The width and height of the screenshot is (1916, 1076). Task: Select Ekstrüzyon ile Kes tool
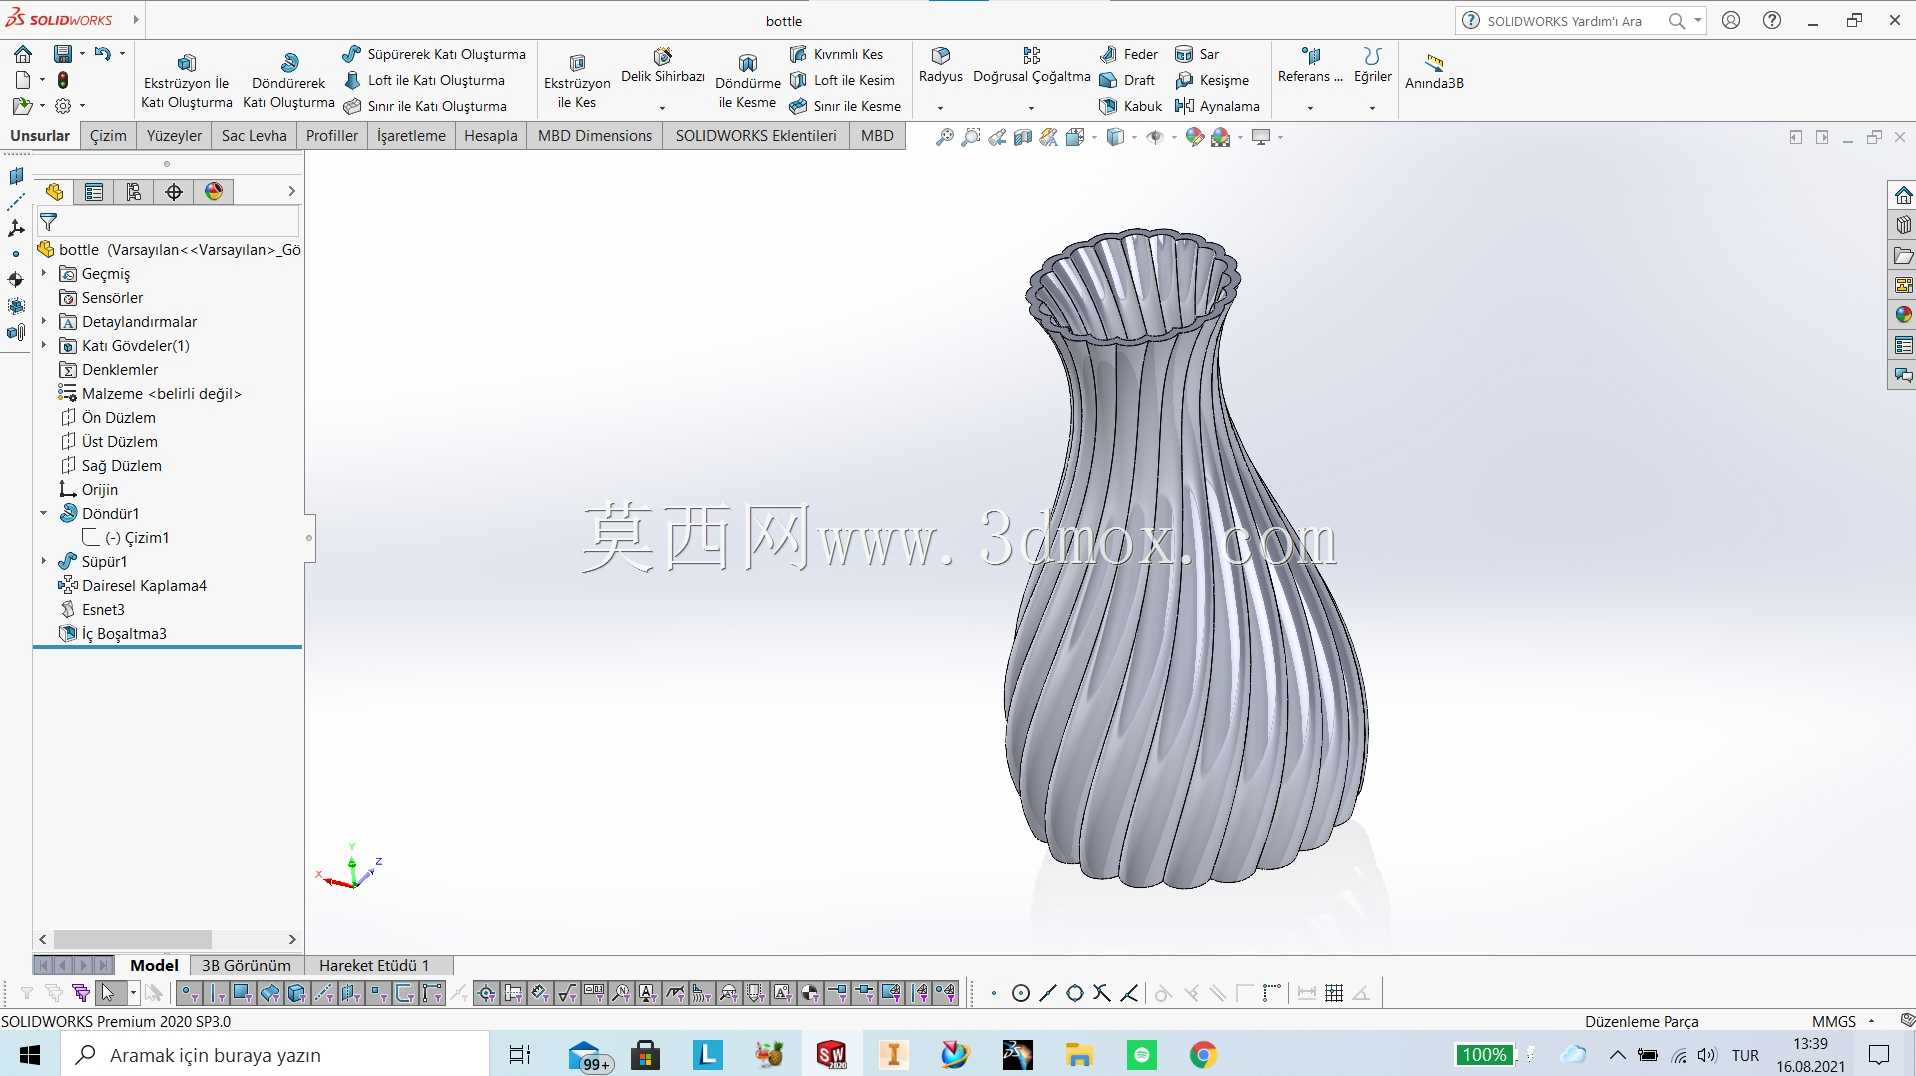577,80
